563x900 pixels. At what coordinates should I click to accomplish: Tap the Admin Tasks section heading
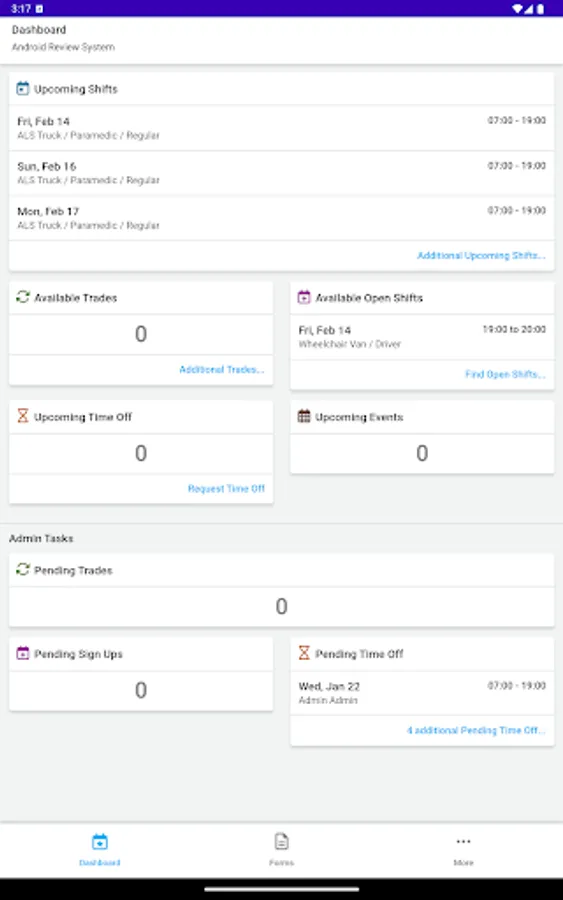tap(41, 538)
